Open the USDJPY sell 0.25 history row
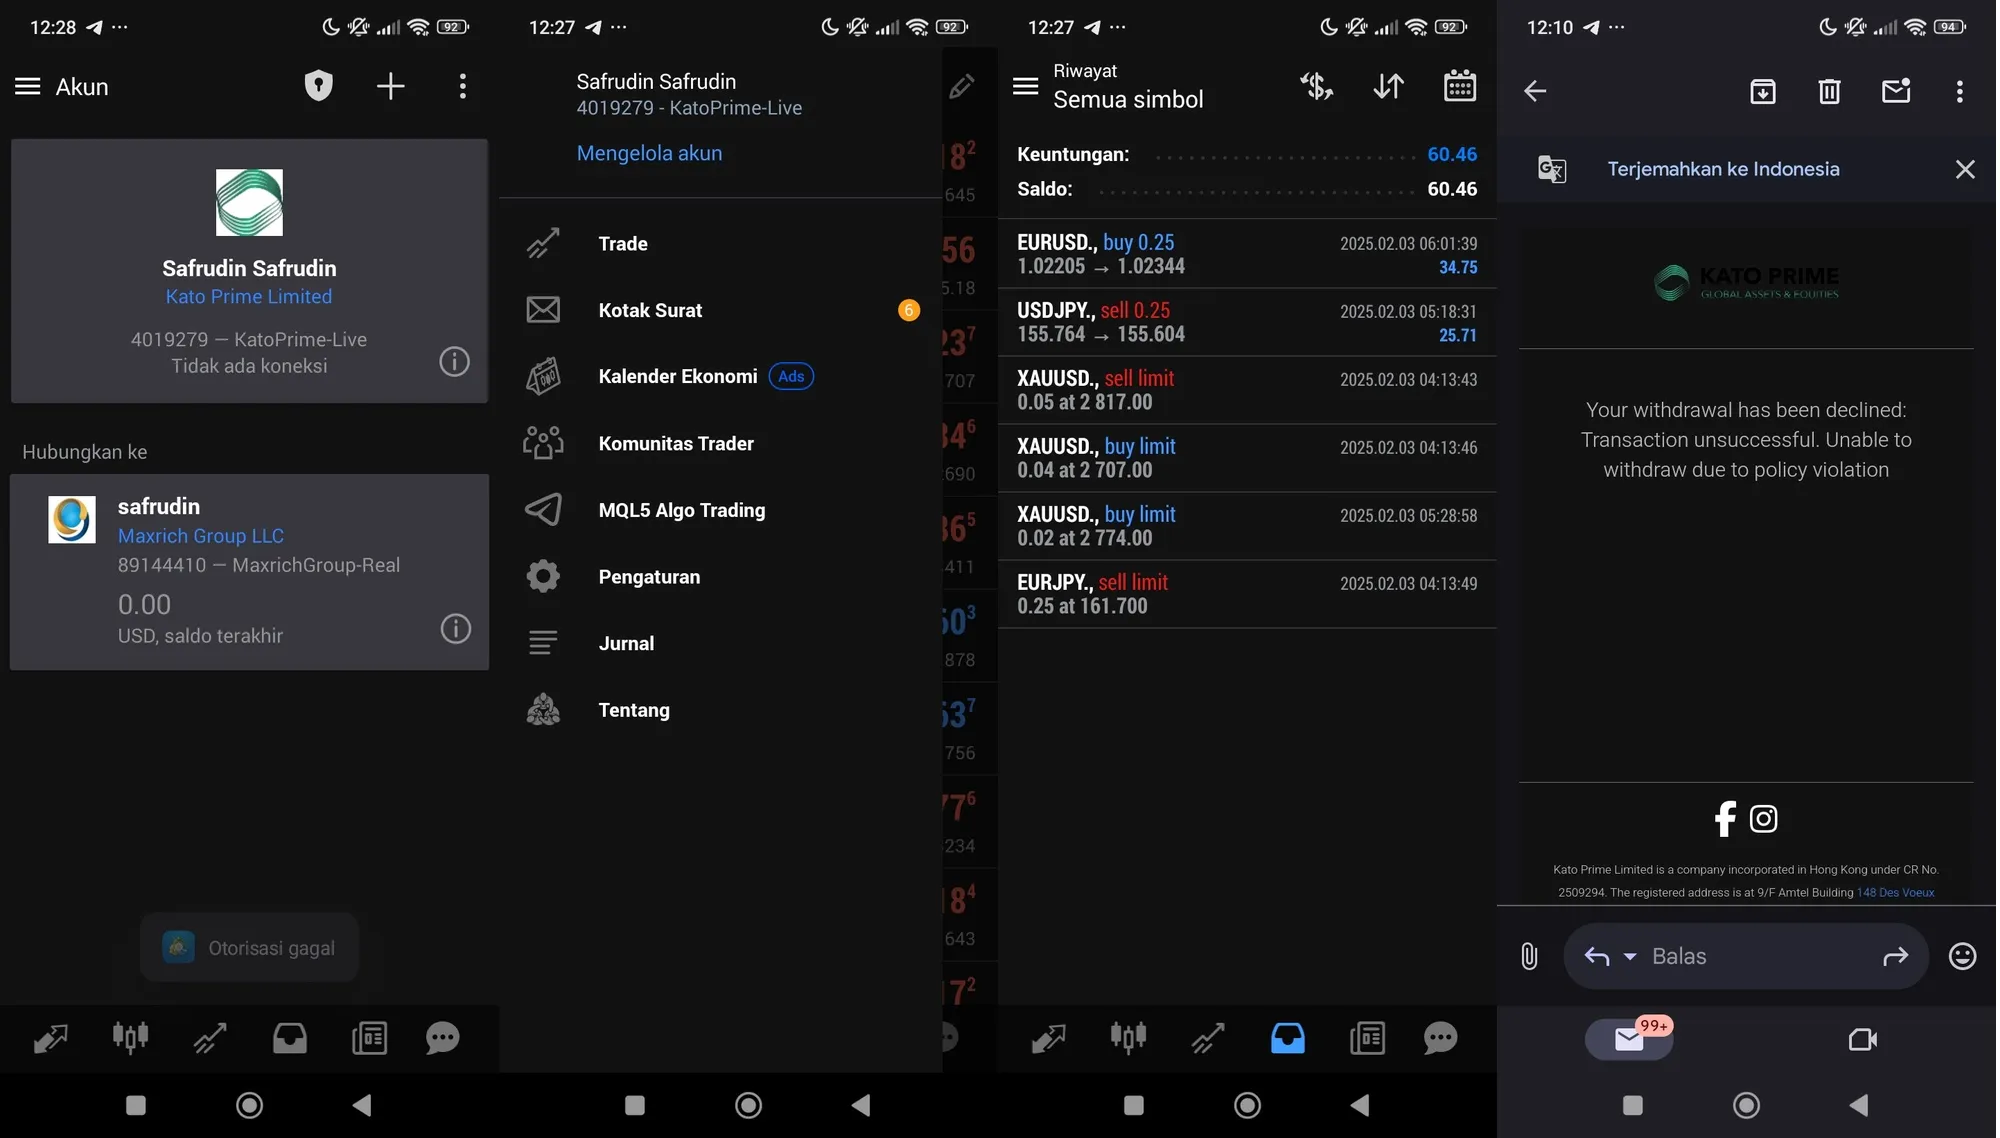 pyautogui.click(x=1247, y=322)
